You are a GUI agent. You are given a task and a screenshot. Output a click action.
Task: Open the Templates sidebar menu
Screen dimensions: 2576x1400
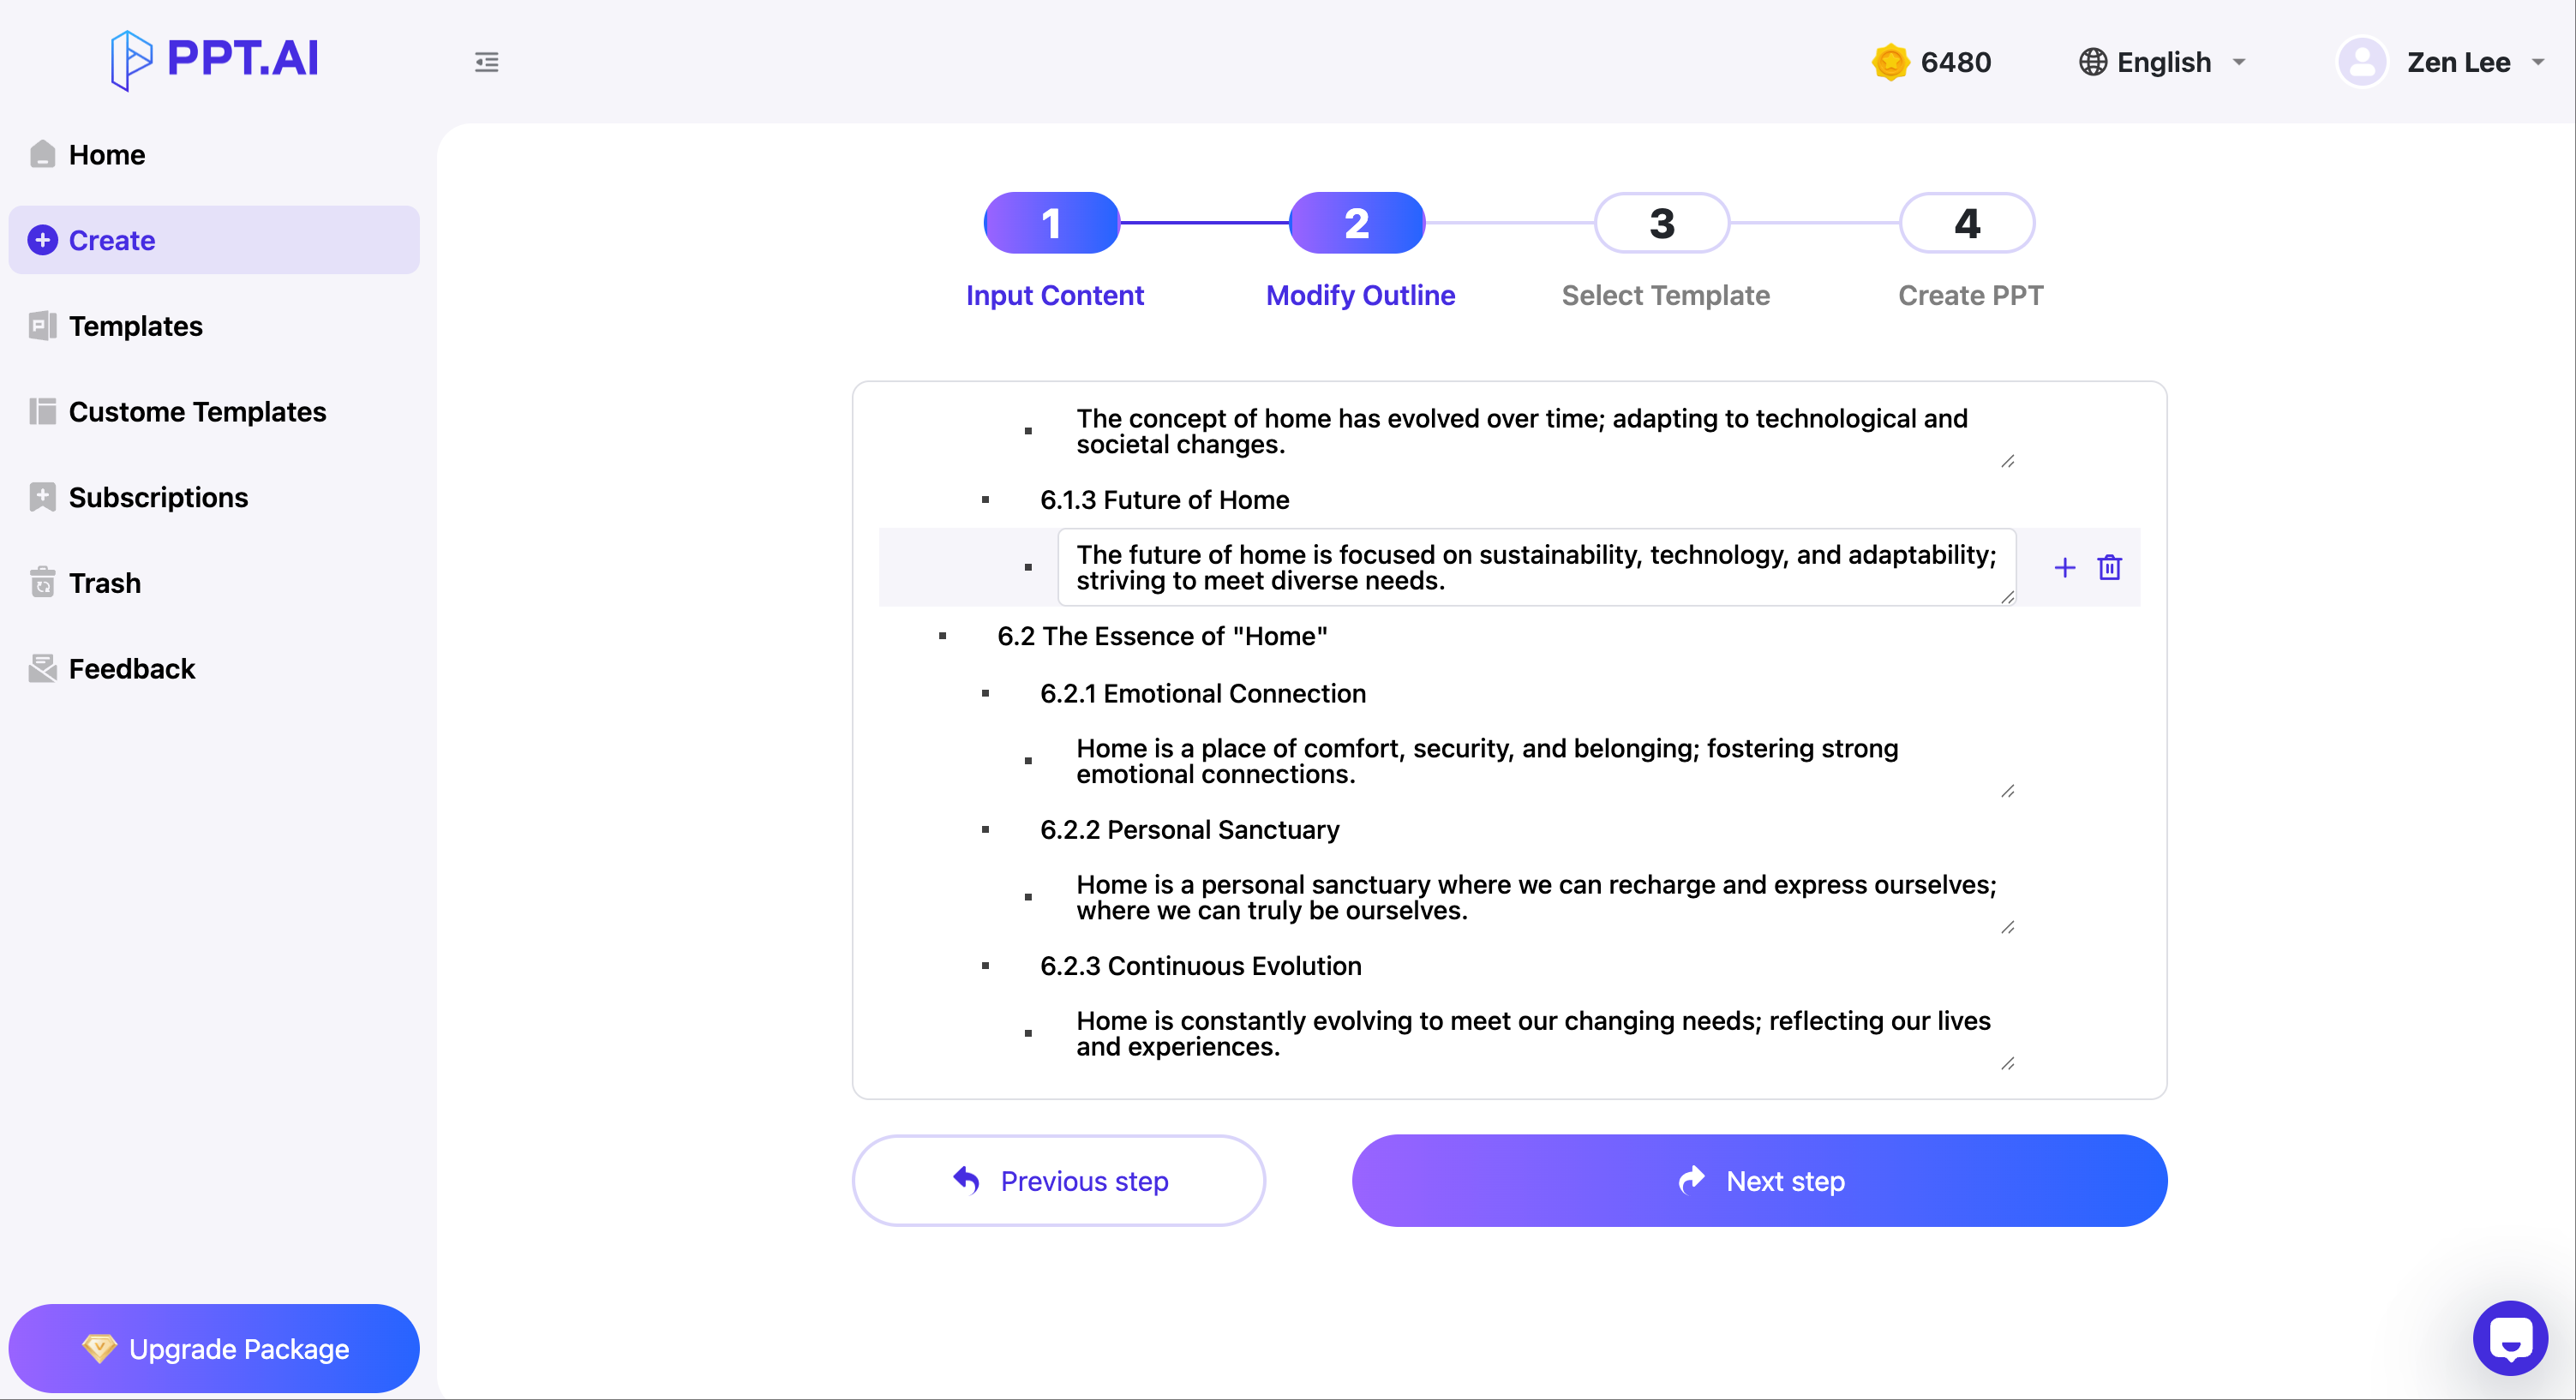pos(135,326)
